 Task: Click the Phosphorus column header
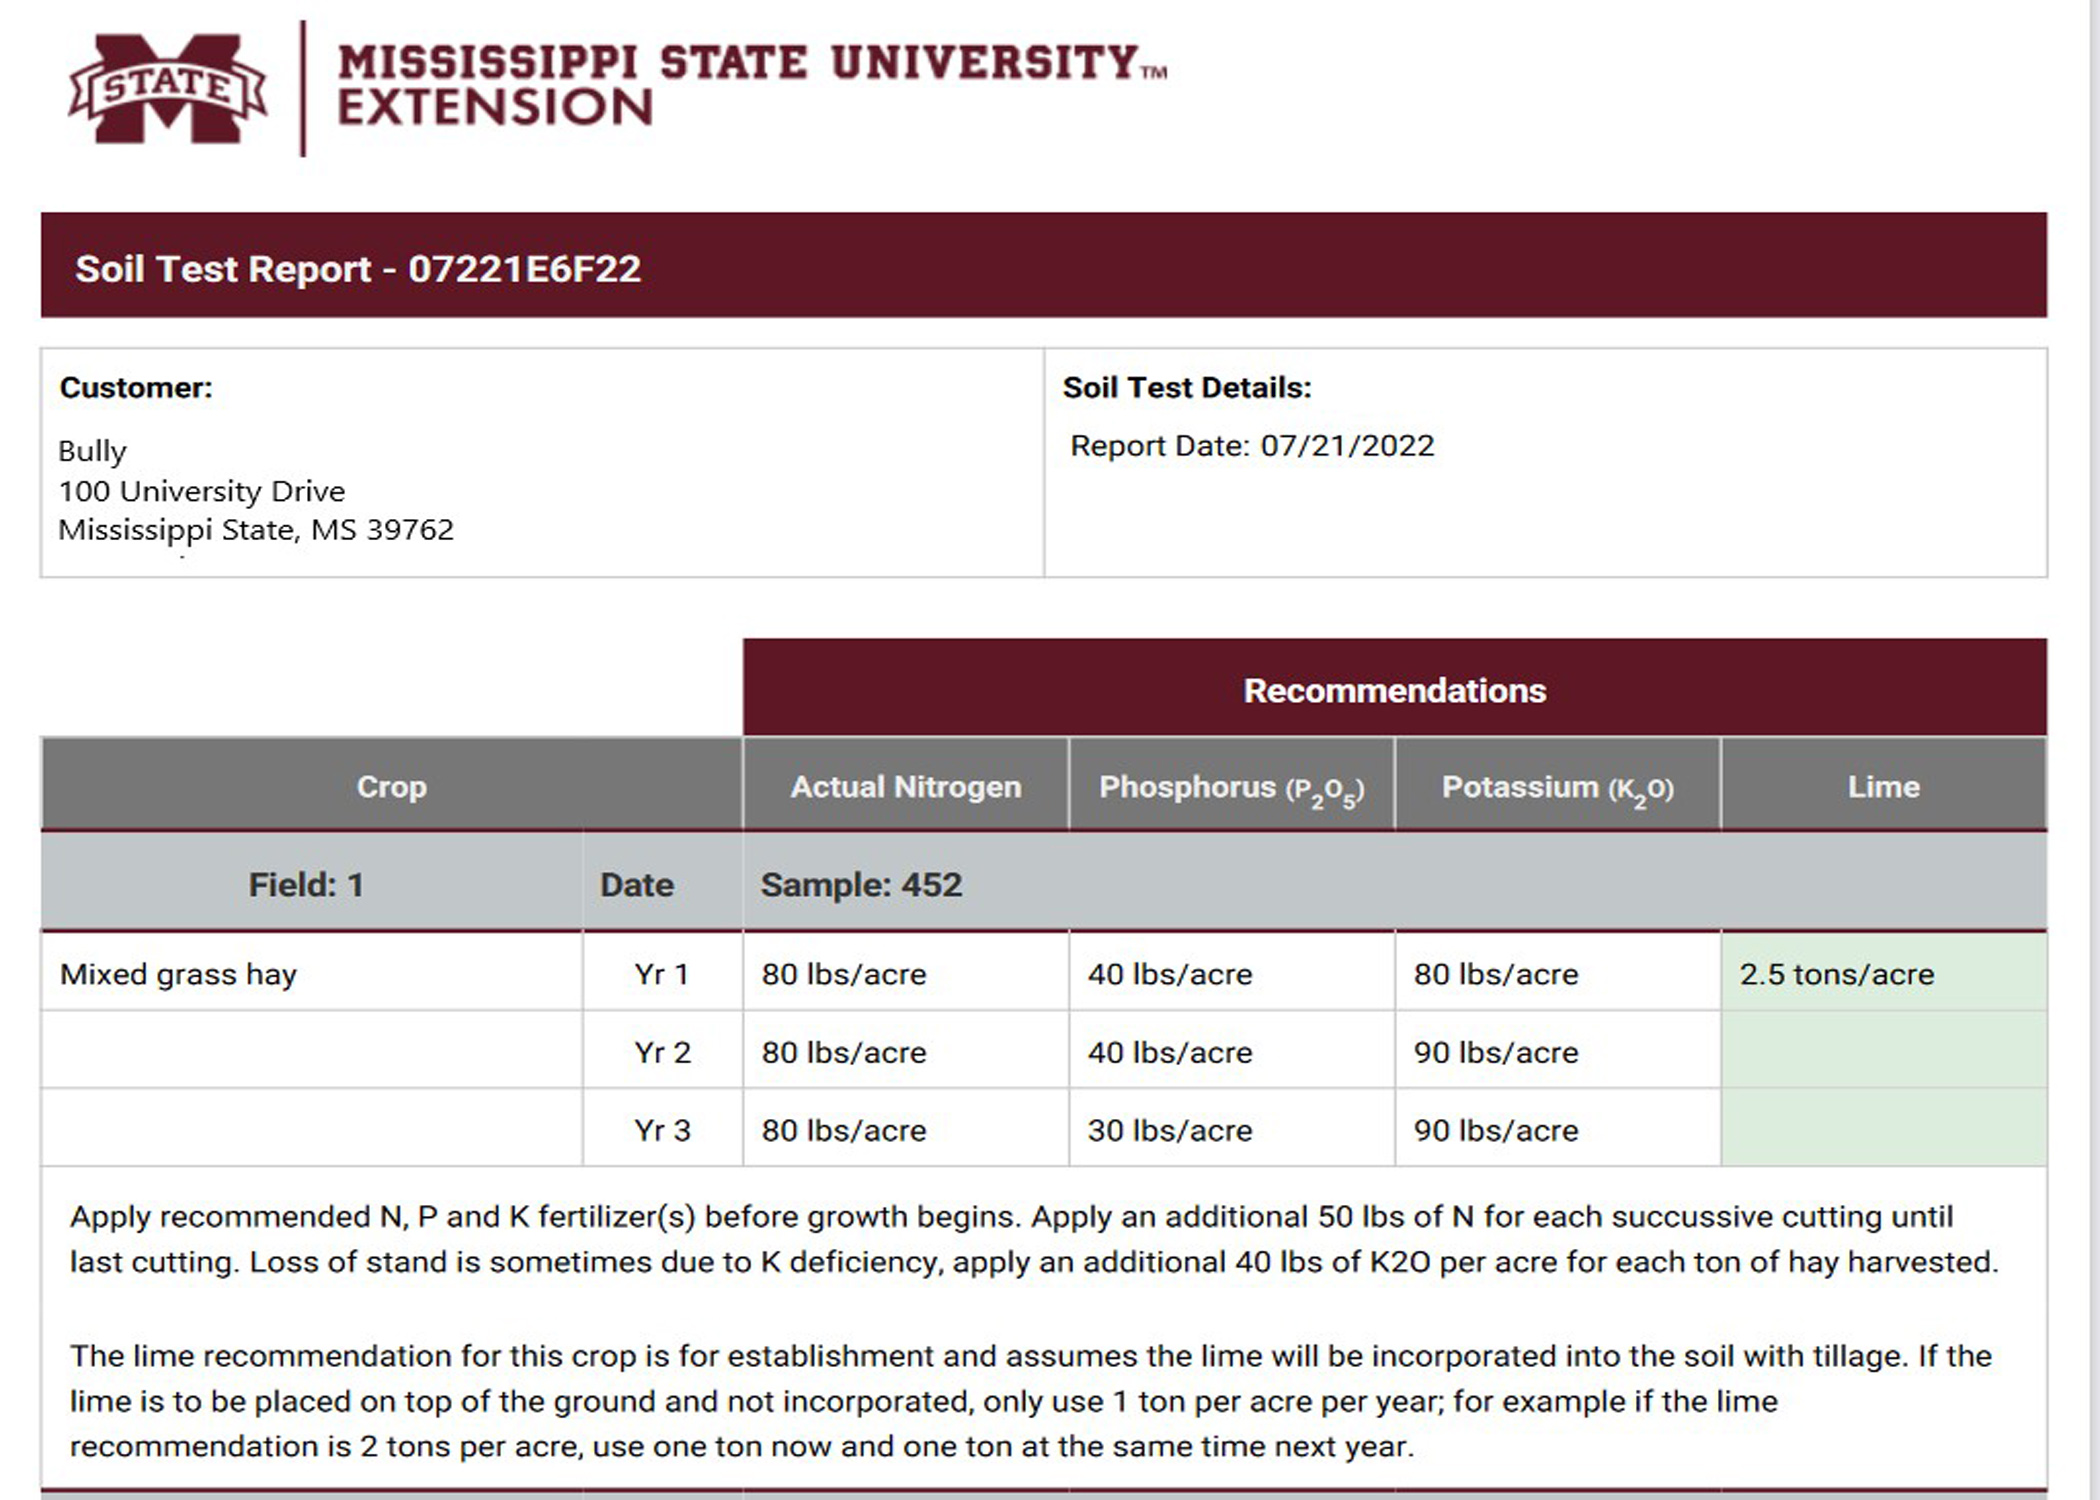1232,786
